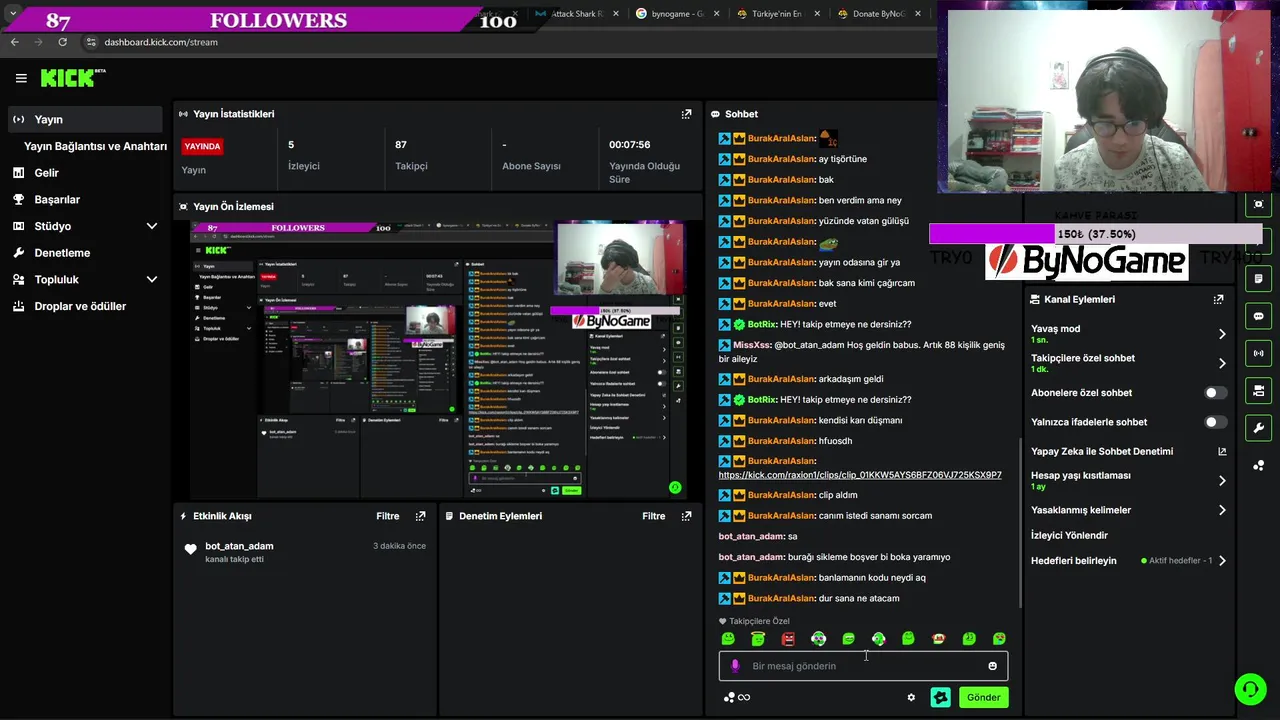Click the Bir mesaj gönderin input field

point(863,666)
